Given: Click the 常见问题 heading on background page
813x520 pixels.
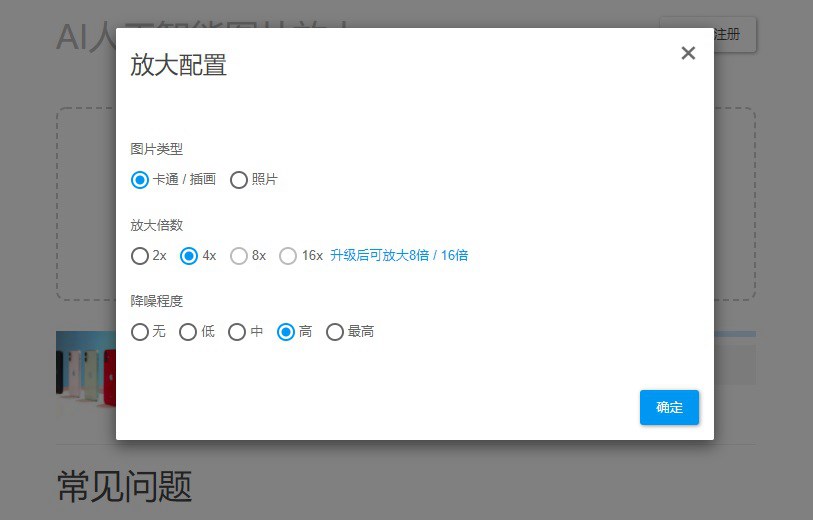Looking at the screenshot, I should point(124,486).
